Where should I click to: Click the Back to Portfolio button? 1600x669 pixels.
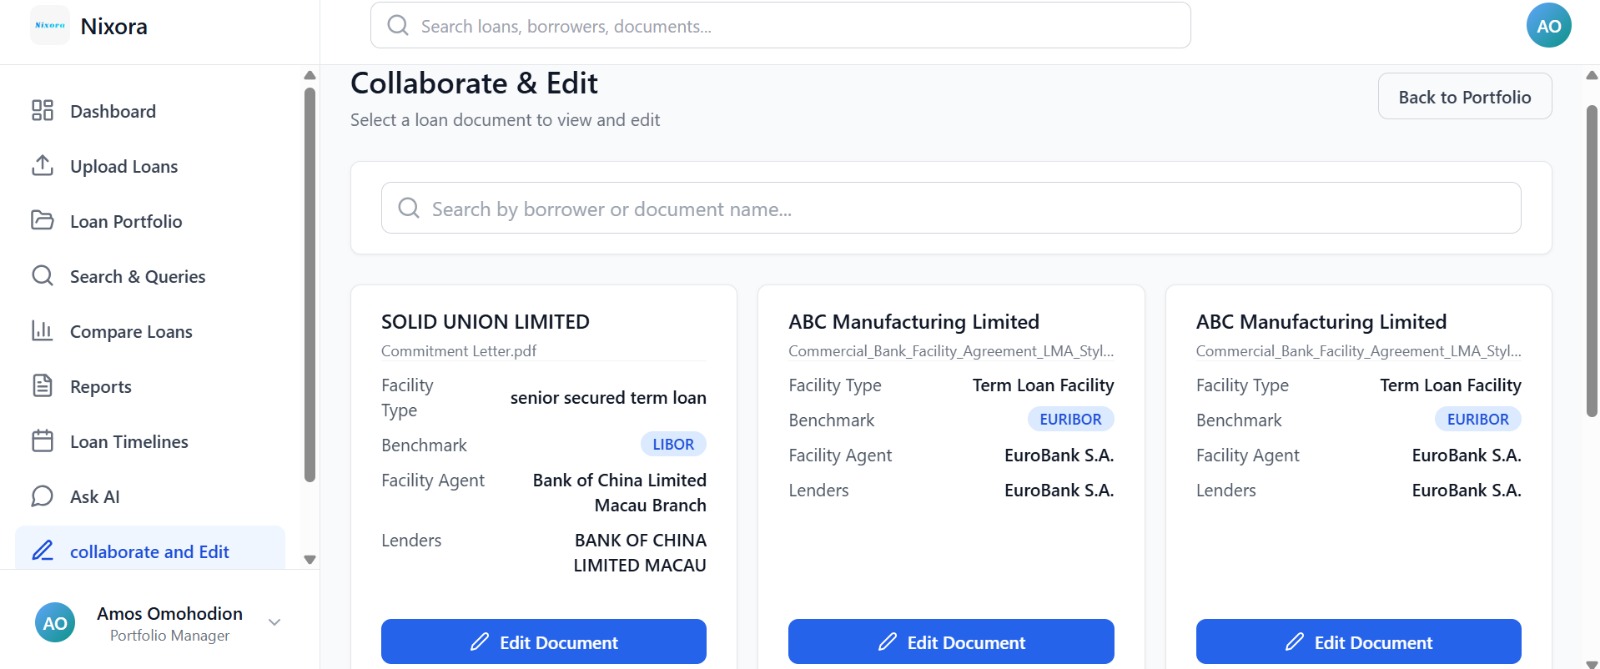pyautogui.click(x=1464, y=97)
